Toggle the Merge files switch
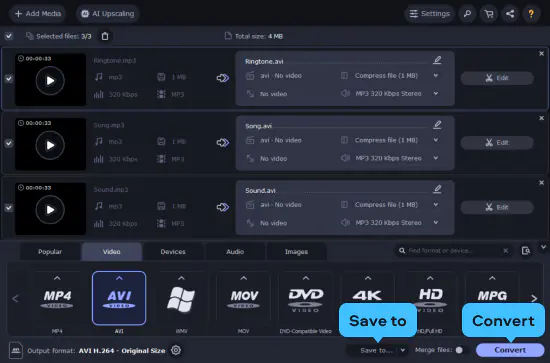The height and width of the screenshot is (363, 550). click(459, 350)
